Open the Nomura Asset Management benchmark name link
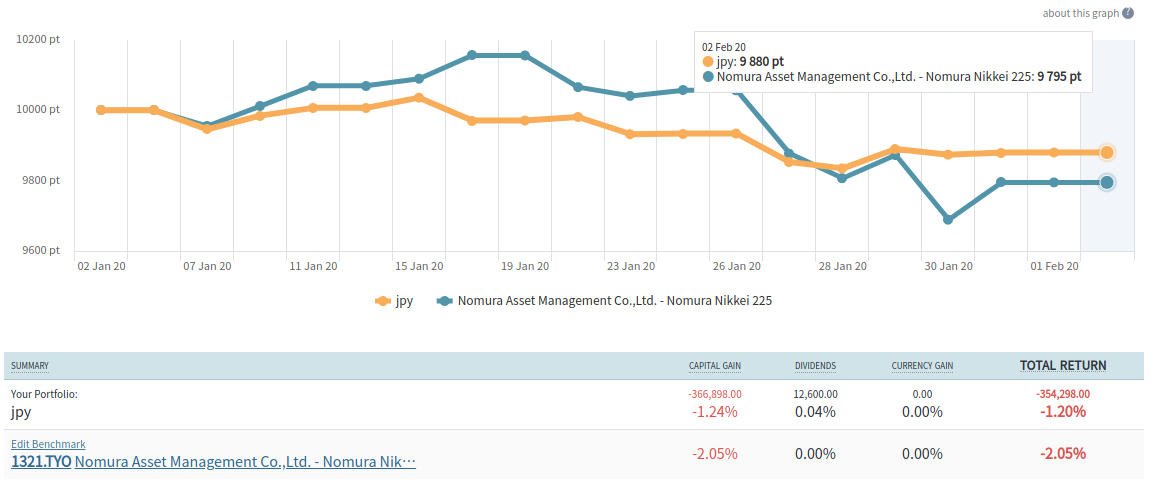This screenshot has width=1152, height=482. pos(245,462)
